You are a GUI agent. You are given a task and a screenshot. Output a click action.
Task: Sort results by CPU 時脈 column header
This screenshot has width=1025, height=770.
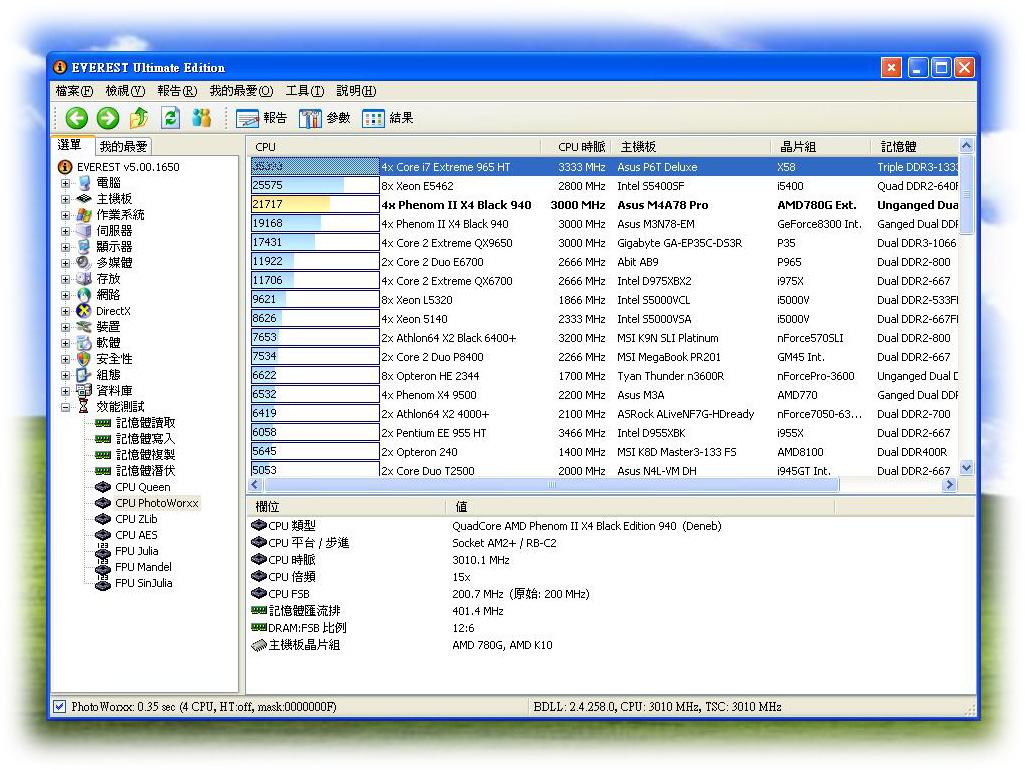point(581,147)
